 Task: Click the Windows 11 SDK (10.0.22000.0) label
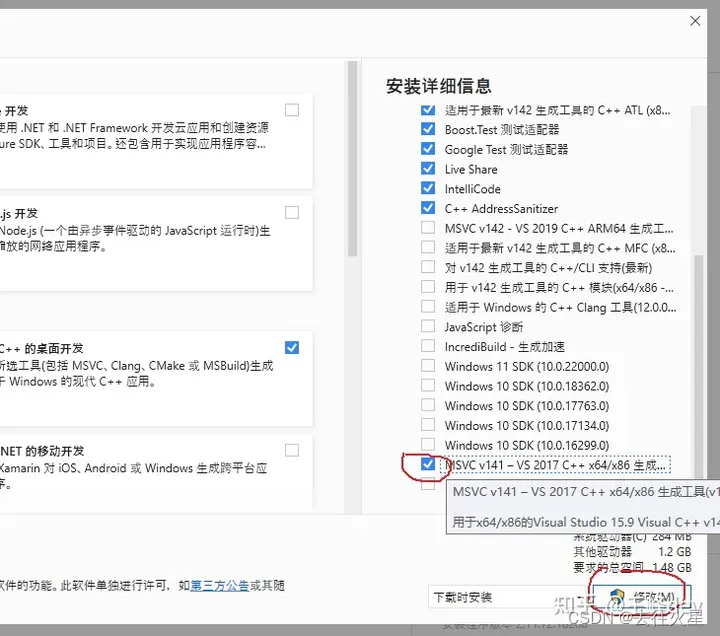tap(527, 366)
